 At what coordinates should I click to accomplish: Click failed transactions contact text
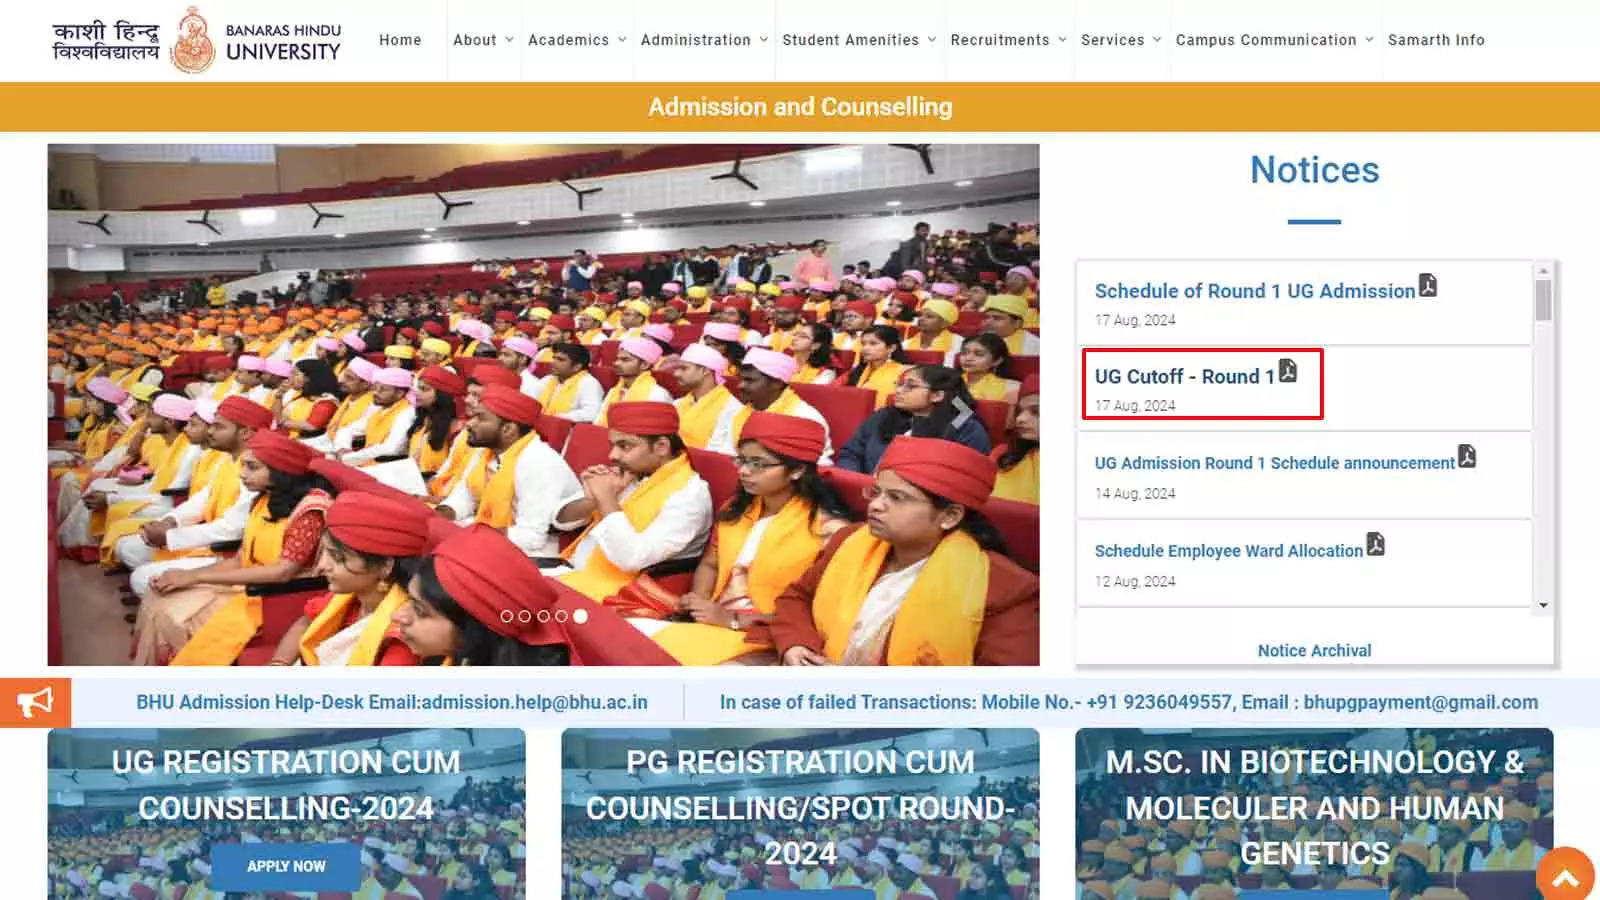[1129, 702]
